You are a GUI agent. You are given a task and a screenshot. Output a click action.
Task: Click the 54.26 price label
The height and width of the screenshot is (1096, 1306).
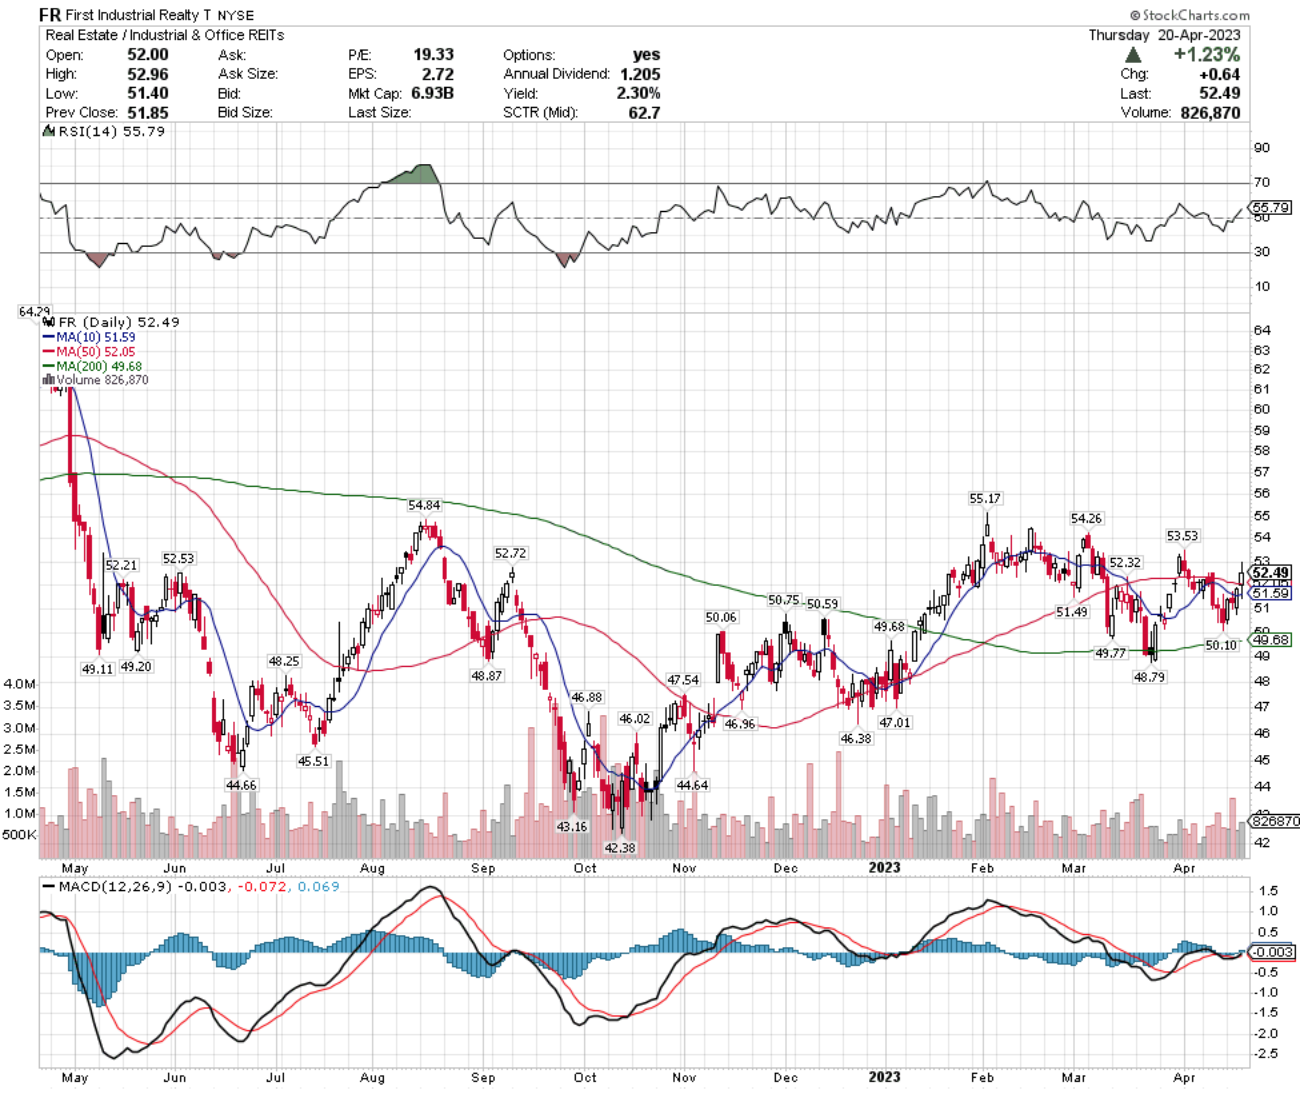pyautogui.click(x=1086, y=518)
